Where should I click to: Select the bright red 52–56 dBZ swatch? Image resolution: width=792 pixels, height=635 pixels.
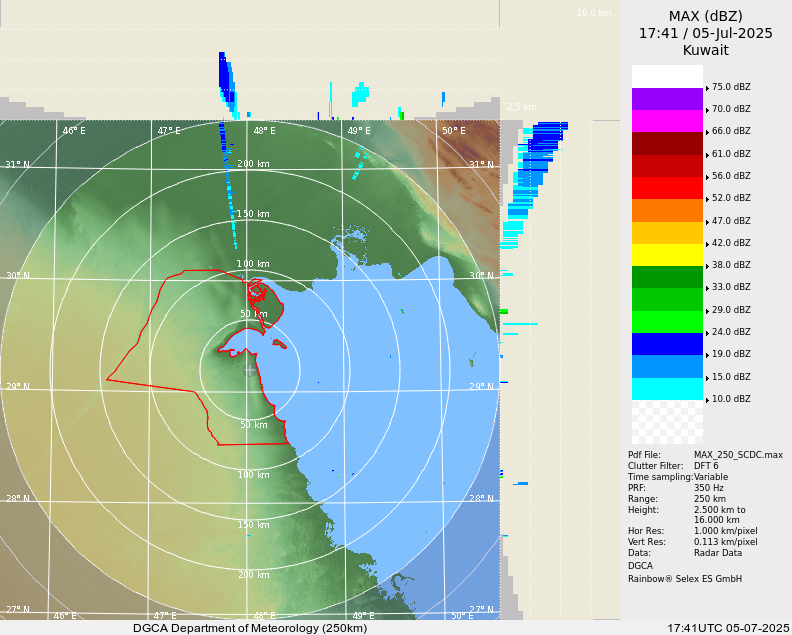pyautogui.click(x=667, y=188)
